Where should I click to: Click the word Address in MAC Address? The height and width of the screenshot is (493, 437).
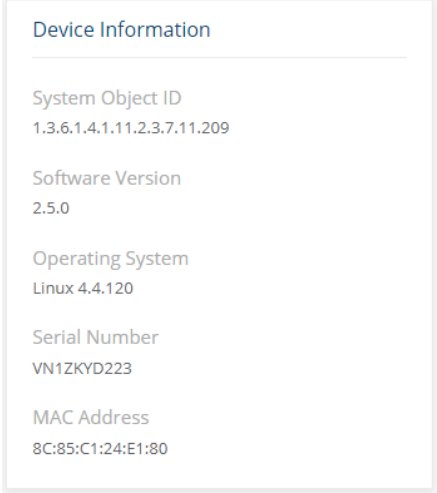pyautogui.click(x=114, y=417)
